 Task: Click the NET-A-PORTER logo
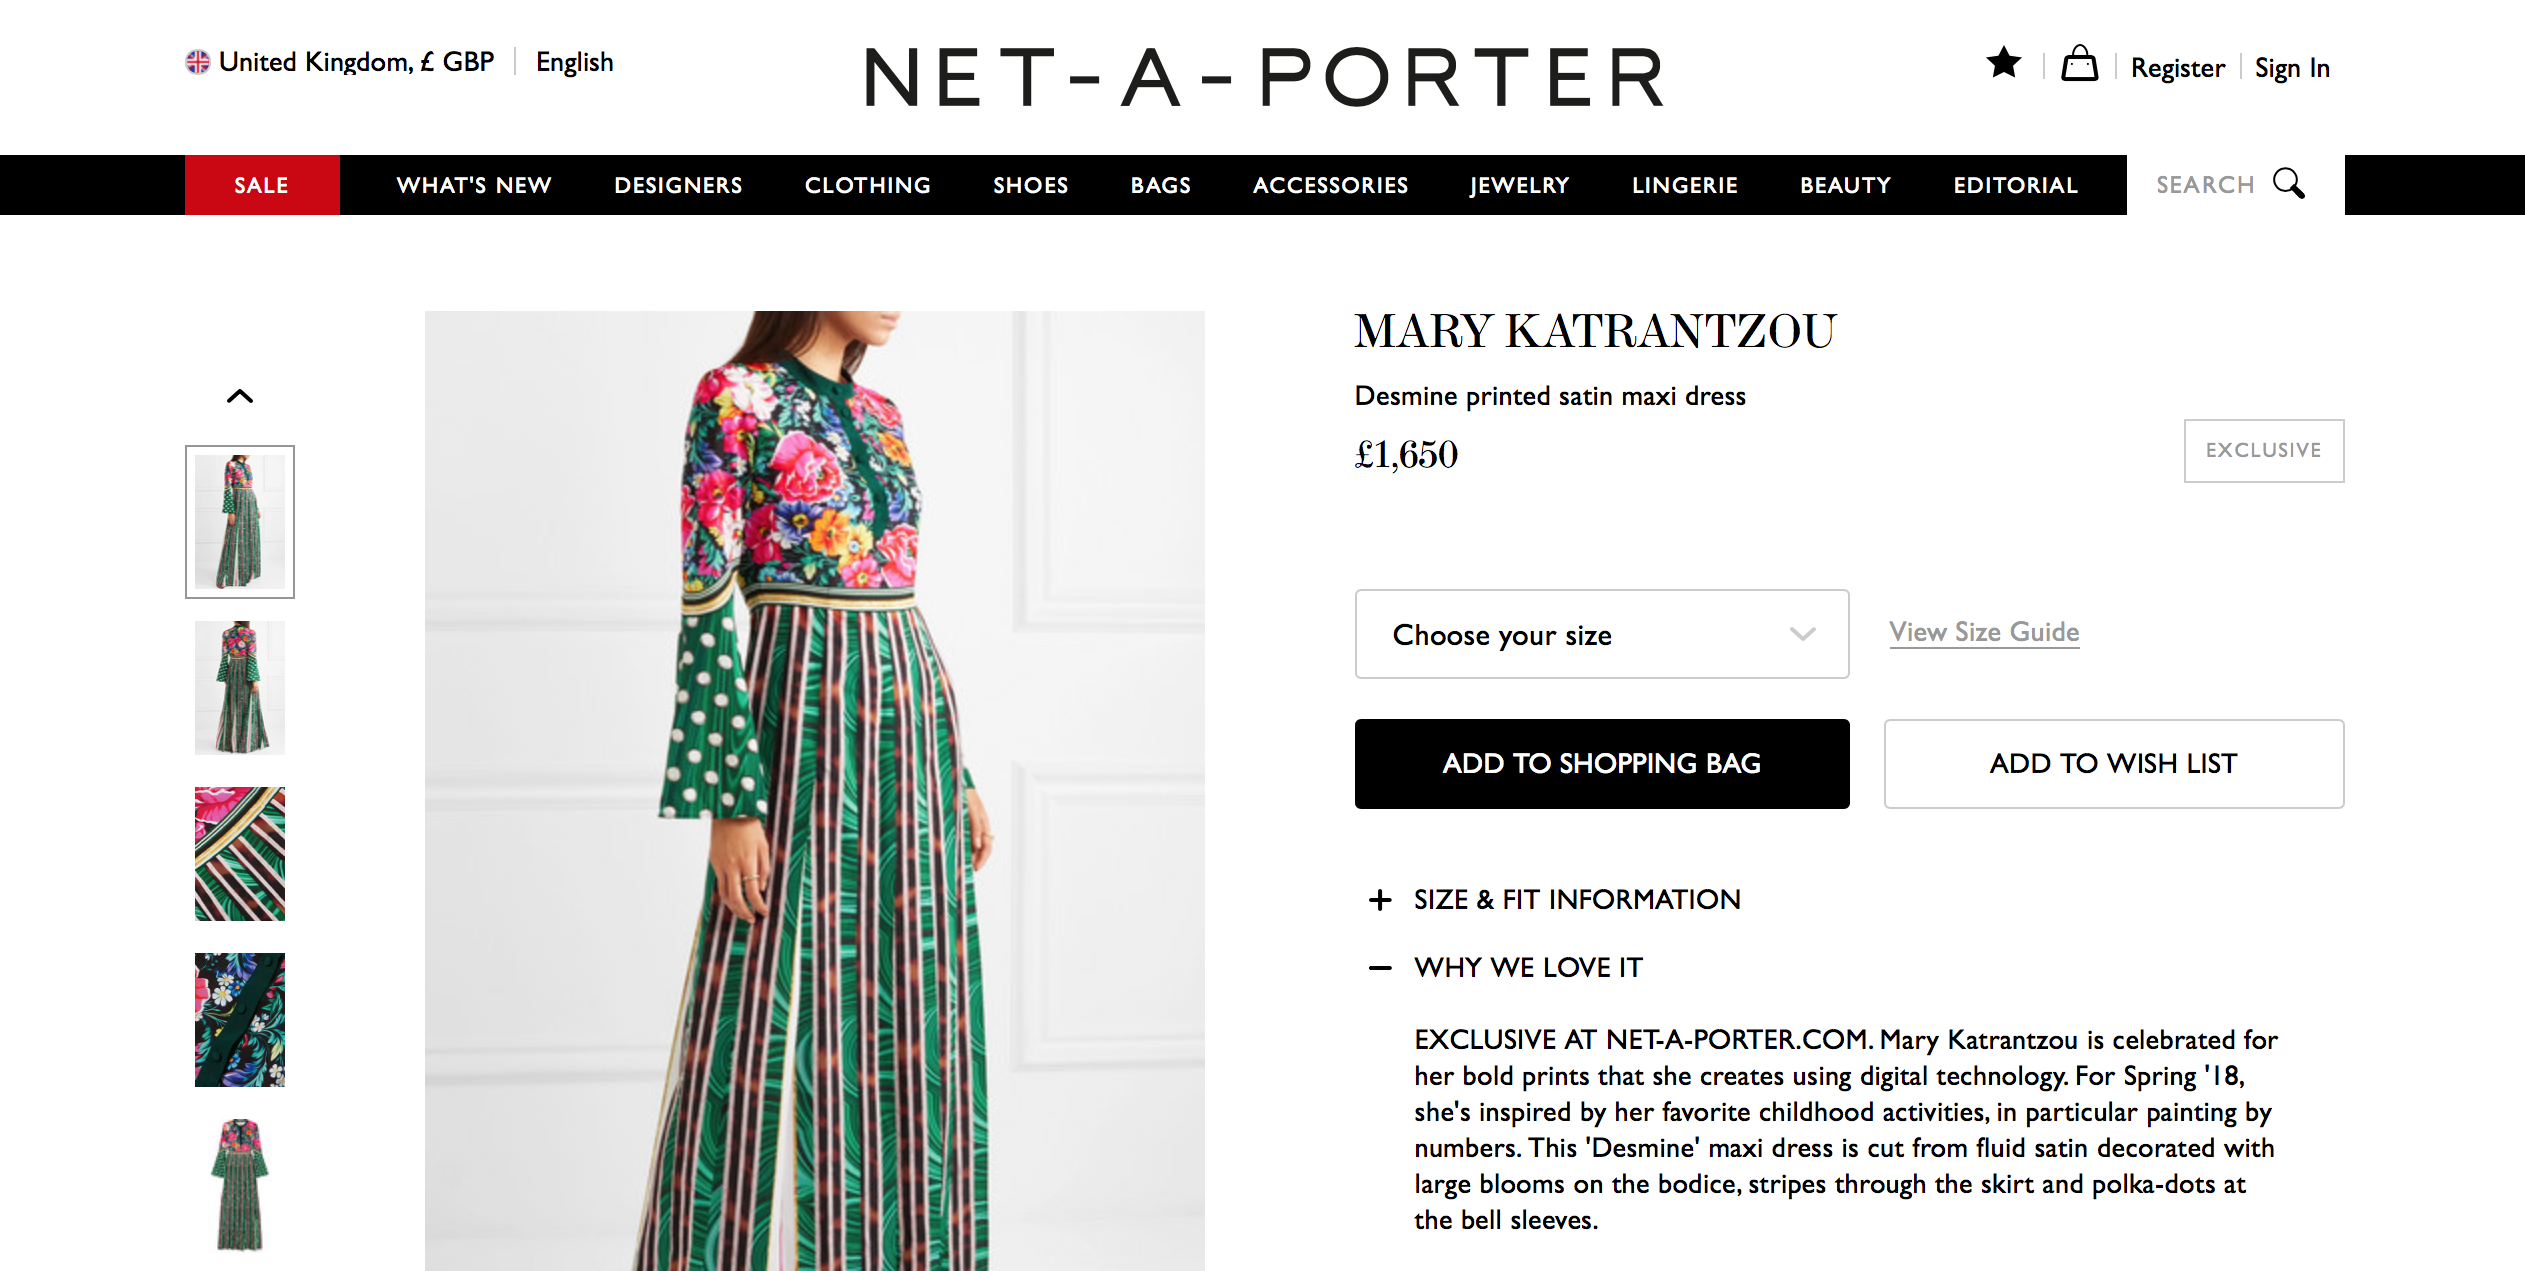pos(1264,77)
